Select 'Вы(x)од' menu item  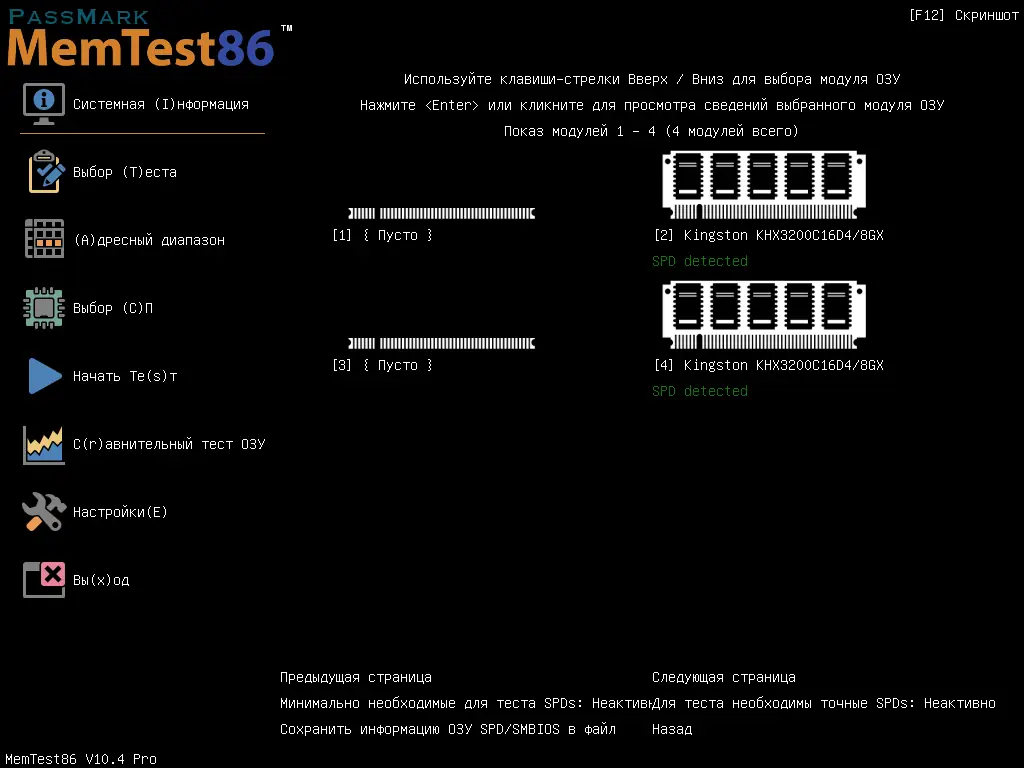point(101,580)
